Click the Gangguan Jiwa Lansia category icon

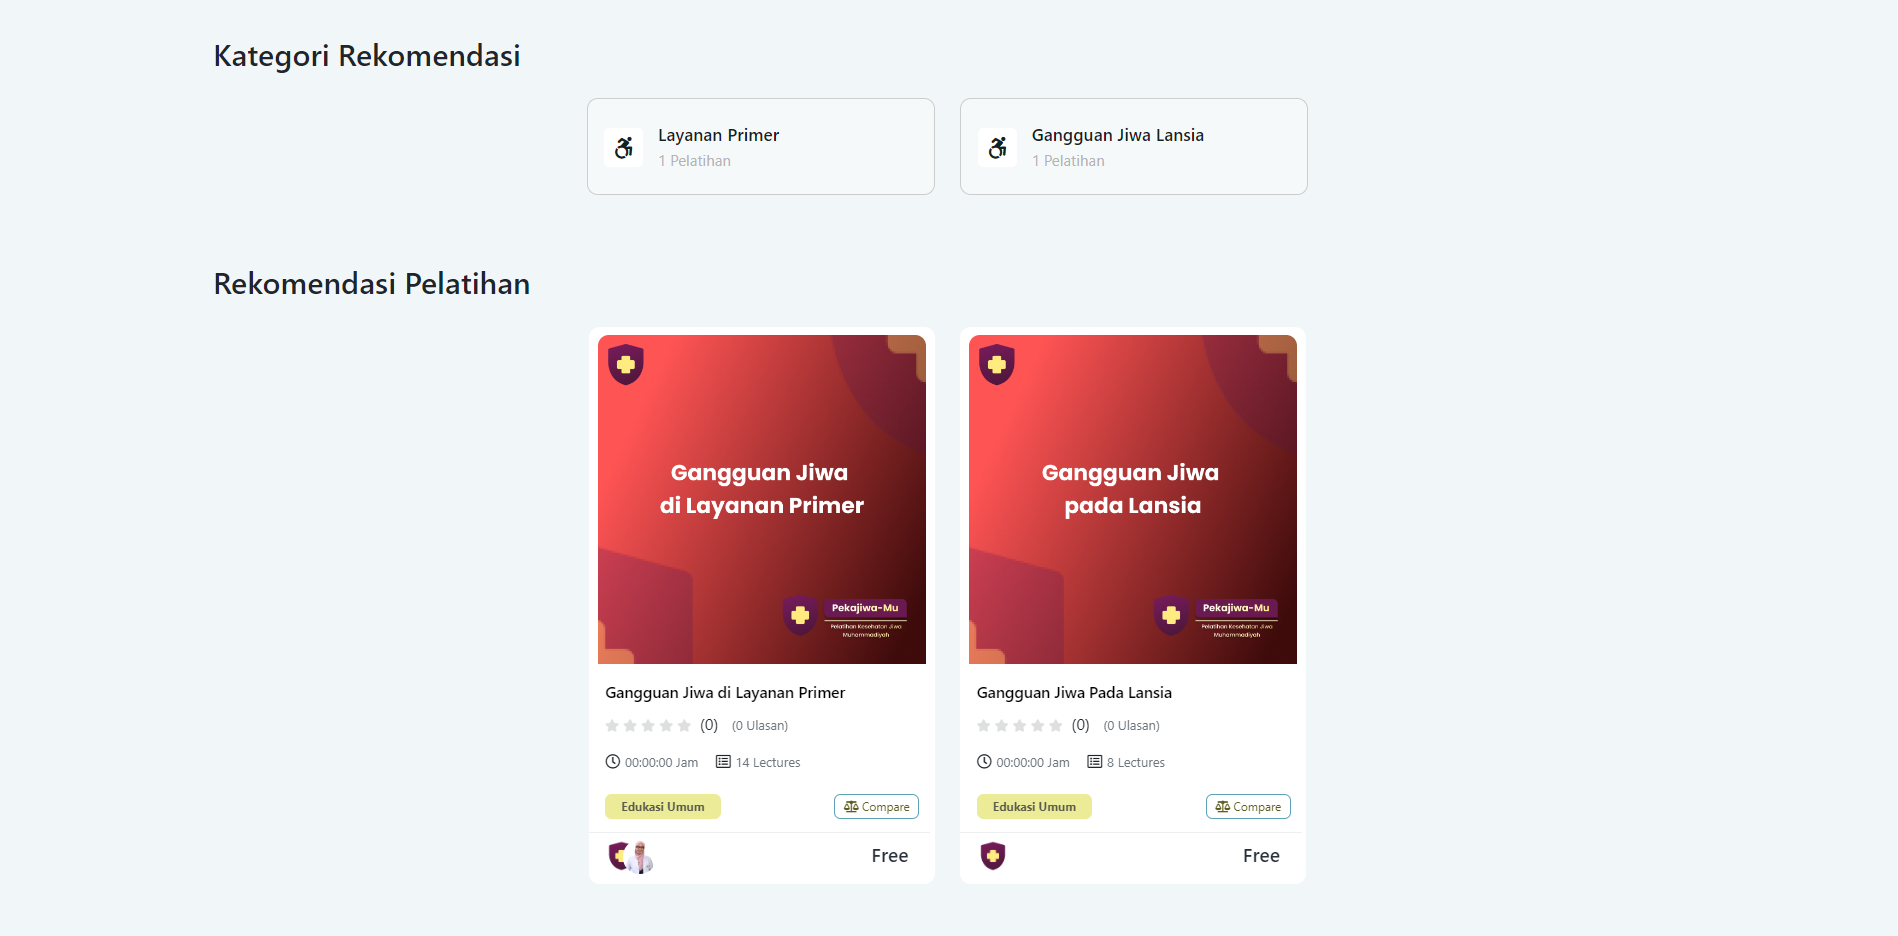tap(997, 148)
